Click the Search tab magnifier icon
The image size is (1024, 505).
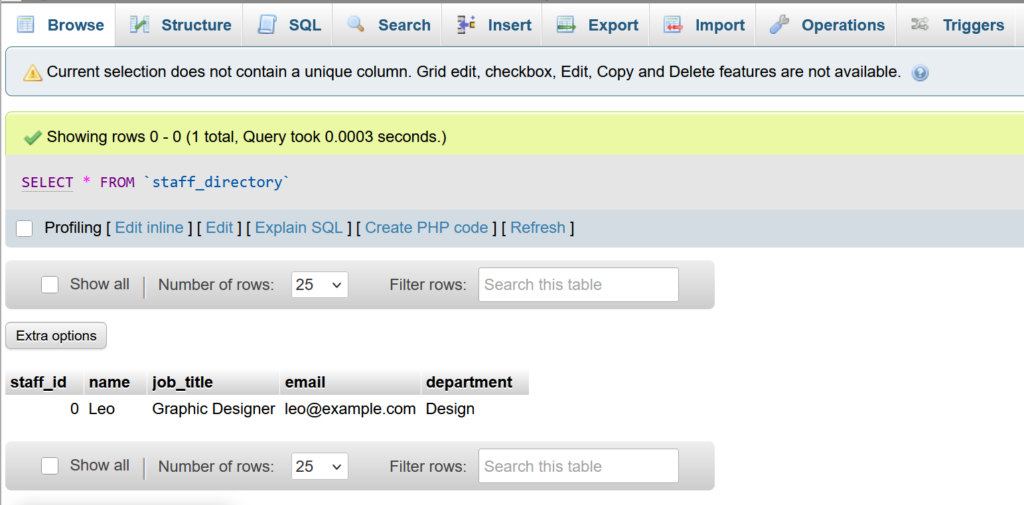click(x=356, y=25)
